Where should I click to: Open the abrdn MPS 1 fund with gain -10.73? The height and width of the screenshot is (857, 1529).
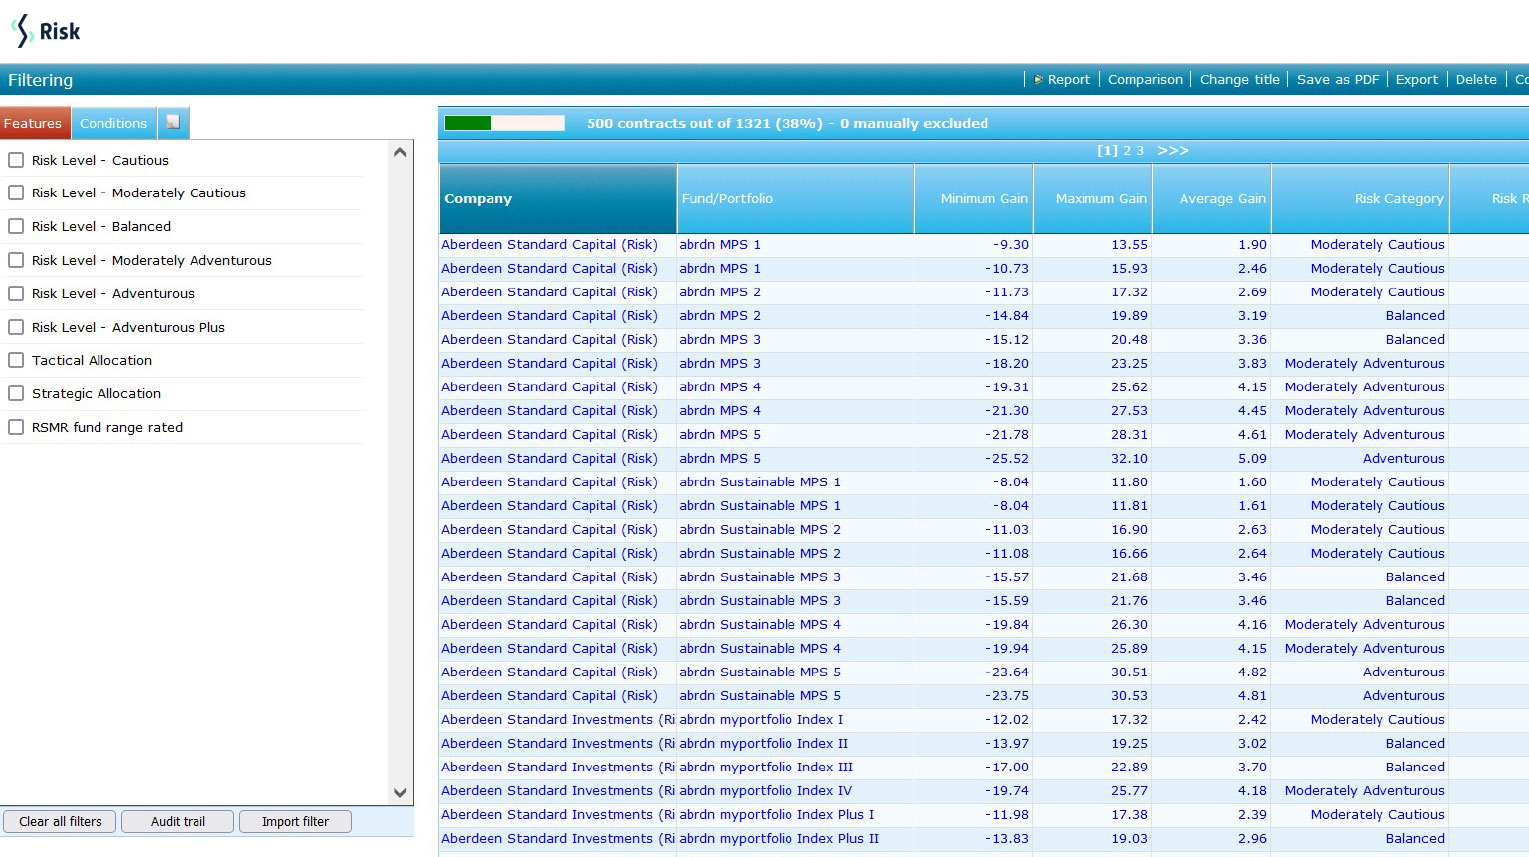pos(720,268)
